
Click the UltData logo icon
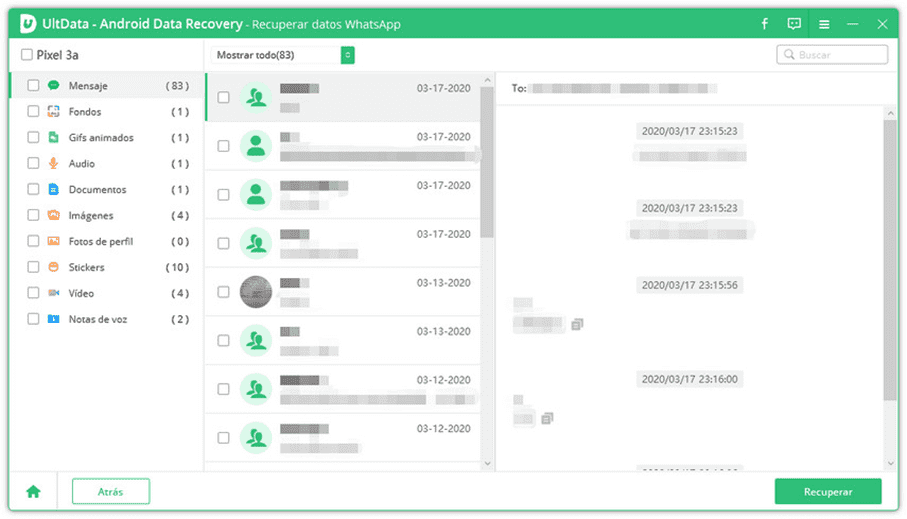click(x=28, y=23)
